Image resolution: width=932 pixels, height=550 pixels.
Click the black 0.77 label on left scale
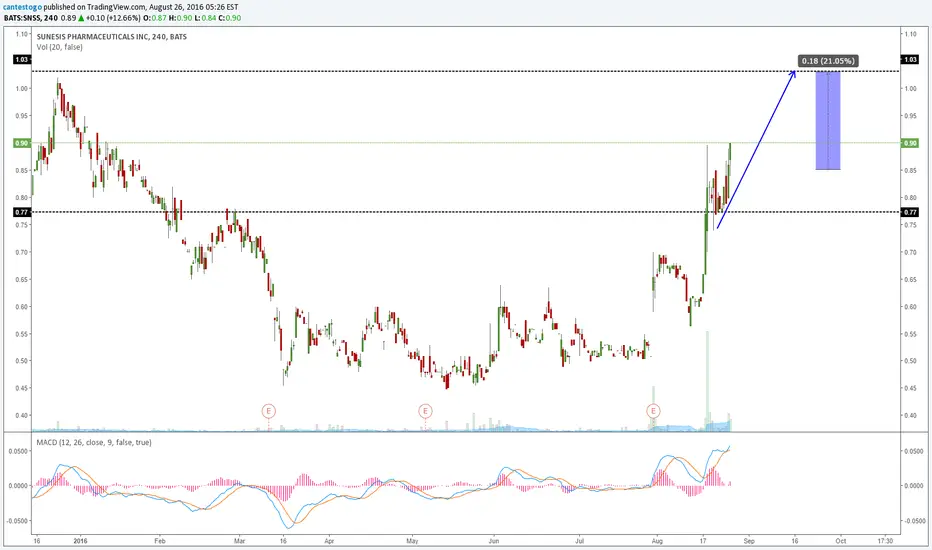point(22,212)
